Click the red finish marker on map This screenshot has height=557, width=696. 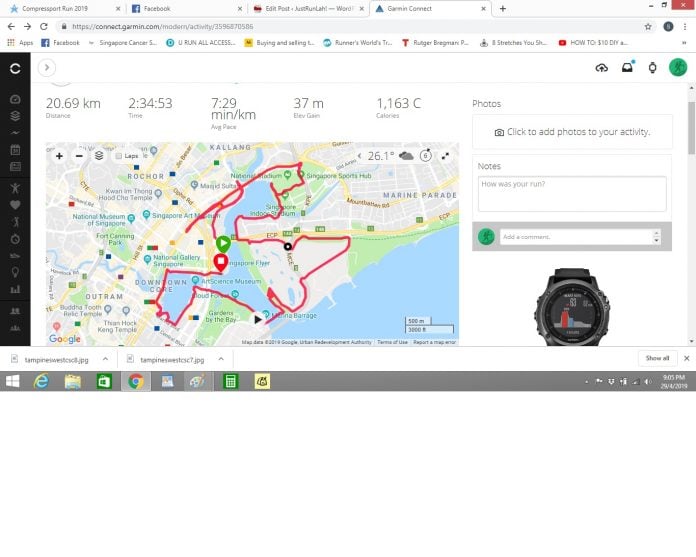221,262
